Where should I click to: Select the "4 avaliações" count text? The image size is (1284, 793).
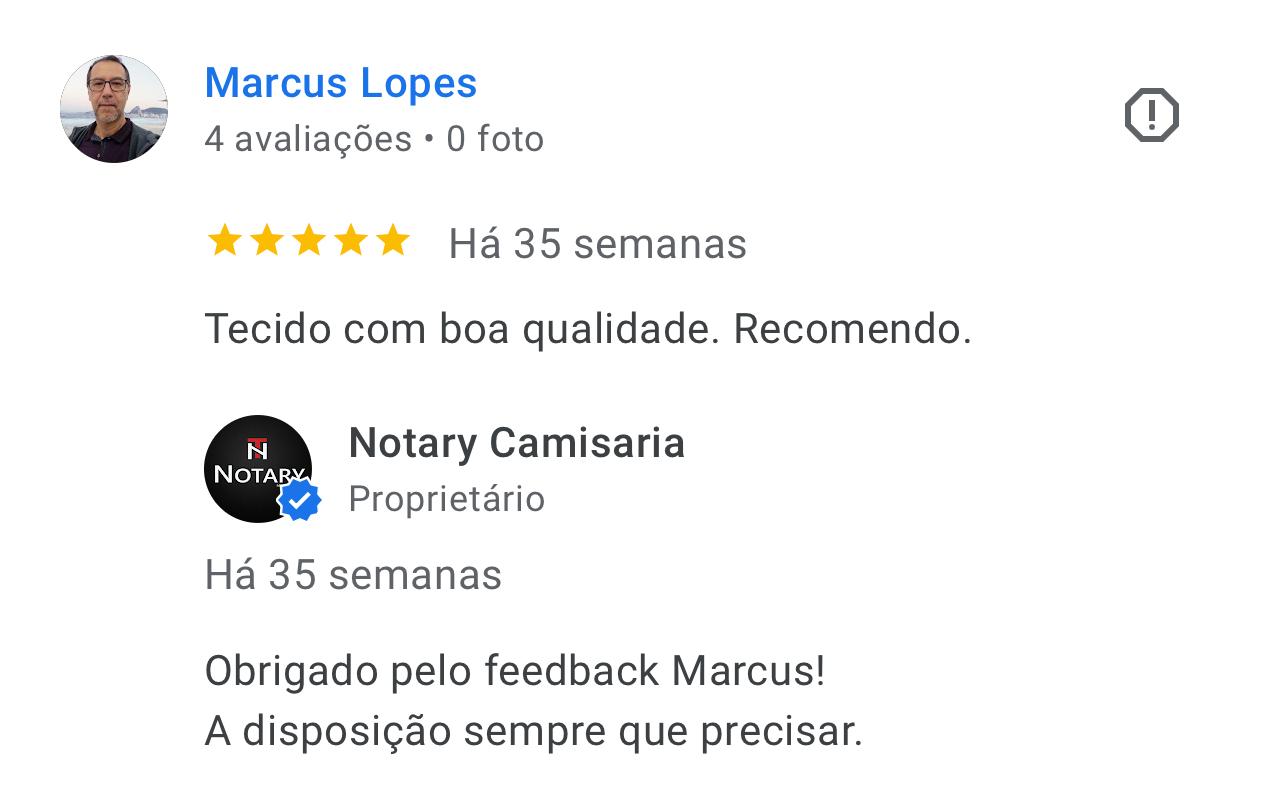(x=308, y=139)
